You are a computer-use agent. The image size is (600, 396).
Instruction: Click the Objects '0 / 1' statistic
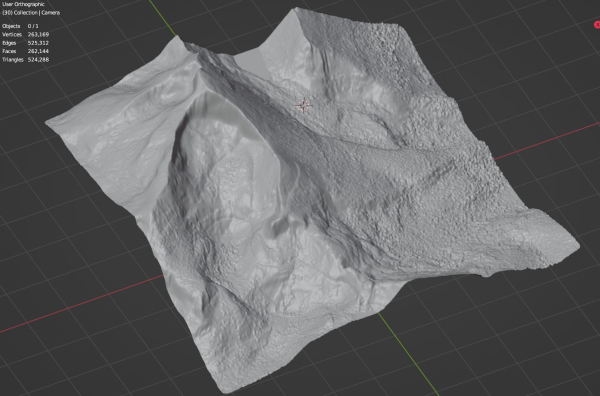pyautogui.click(x=33, y=26)
